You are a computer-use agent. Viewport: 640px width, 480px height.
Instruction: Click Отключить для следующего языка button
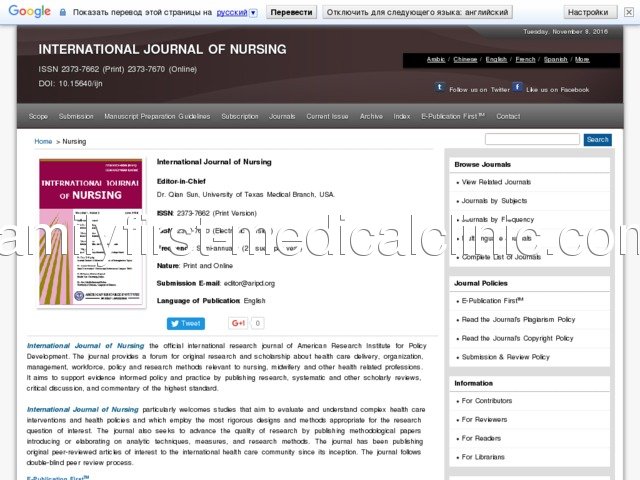pos(417,12)
